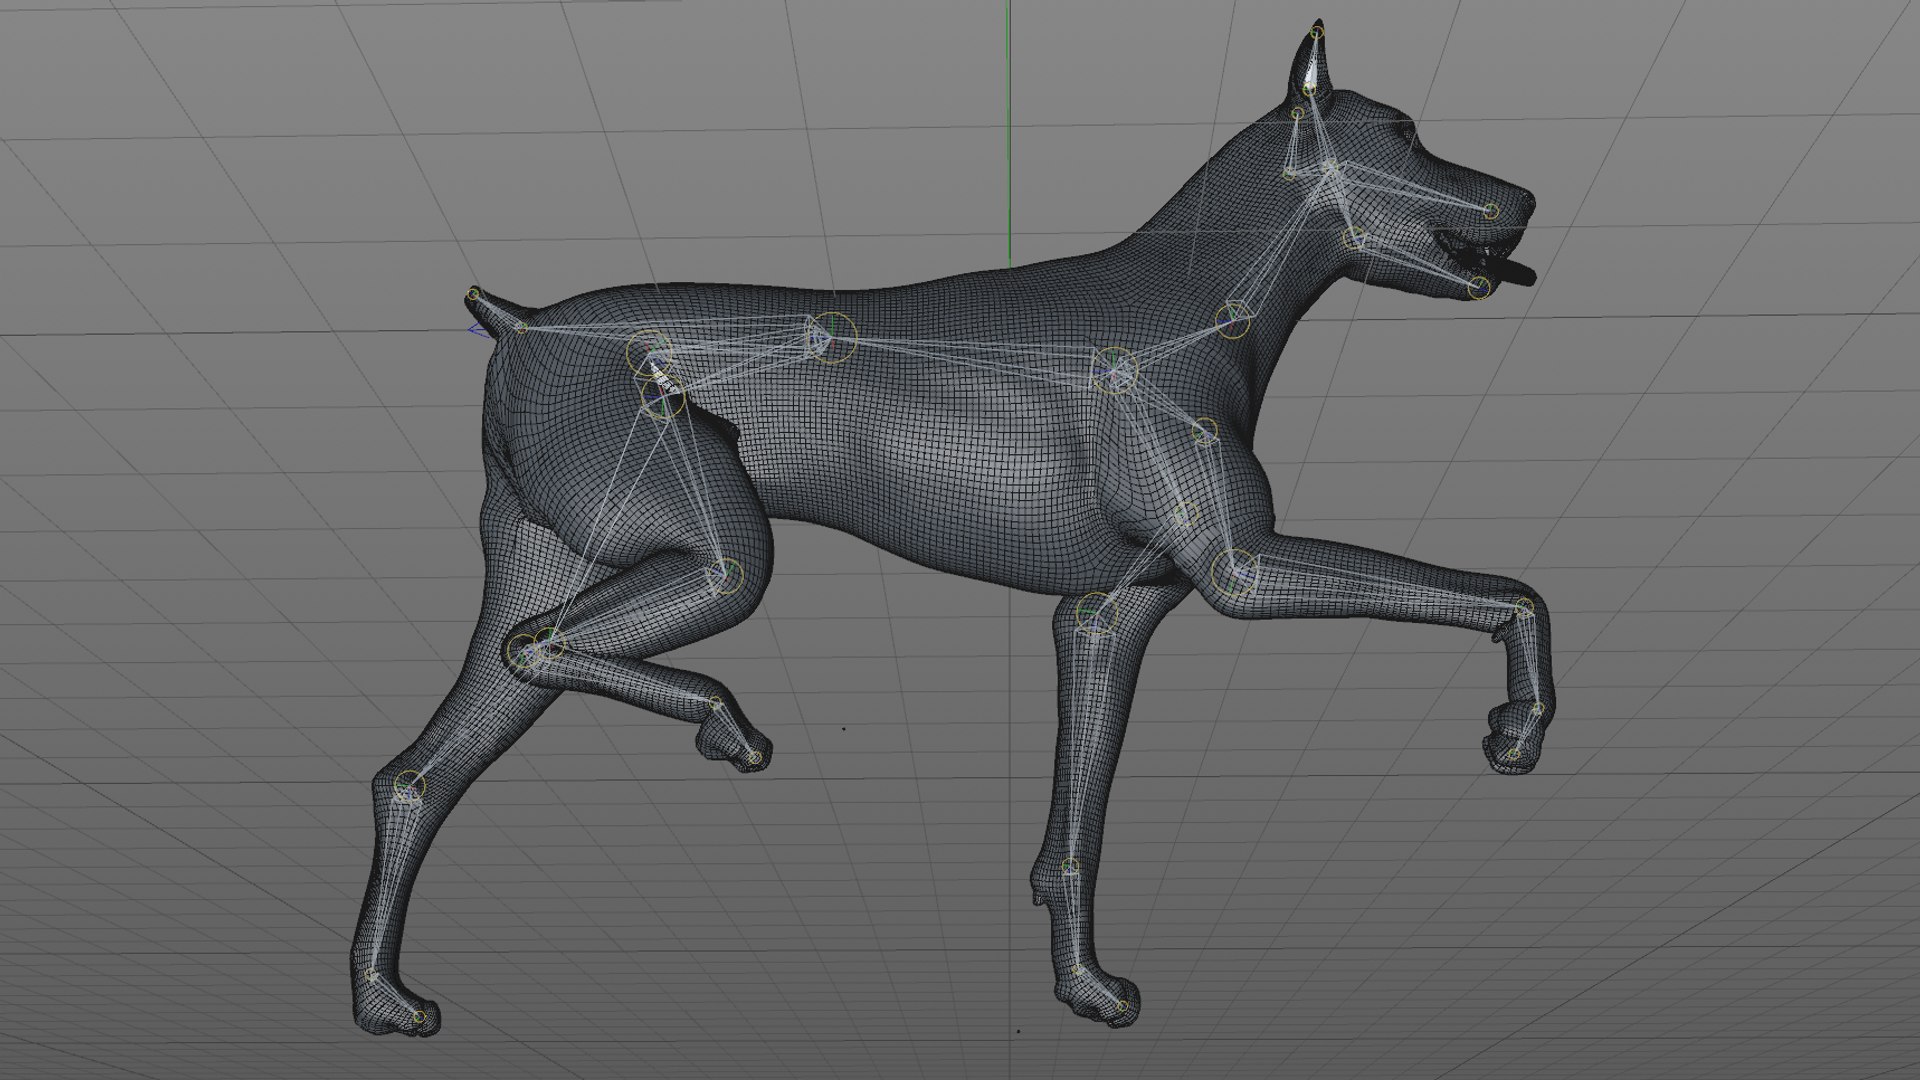
Task: Select the elbow joint of the raised front leg
Action: click(1234, 573)
